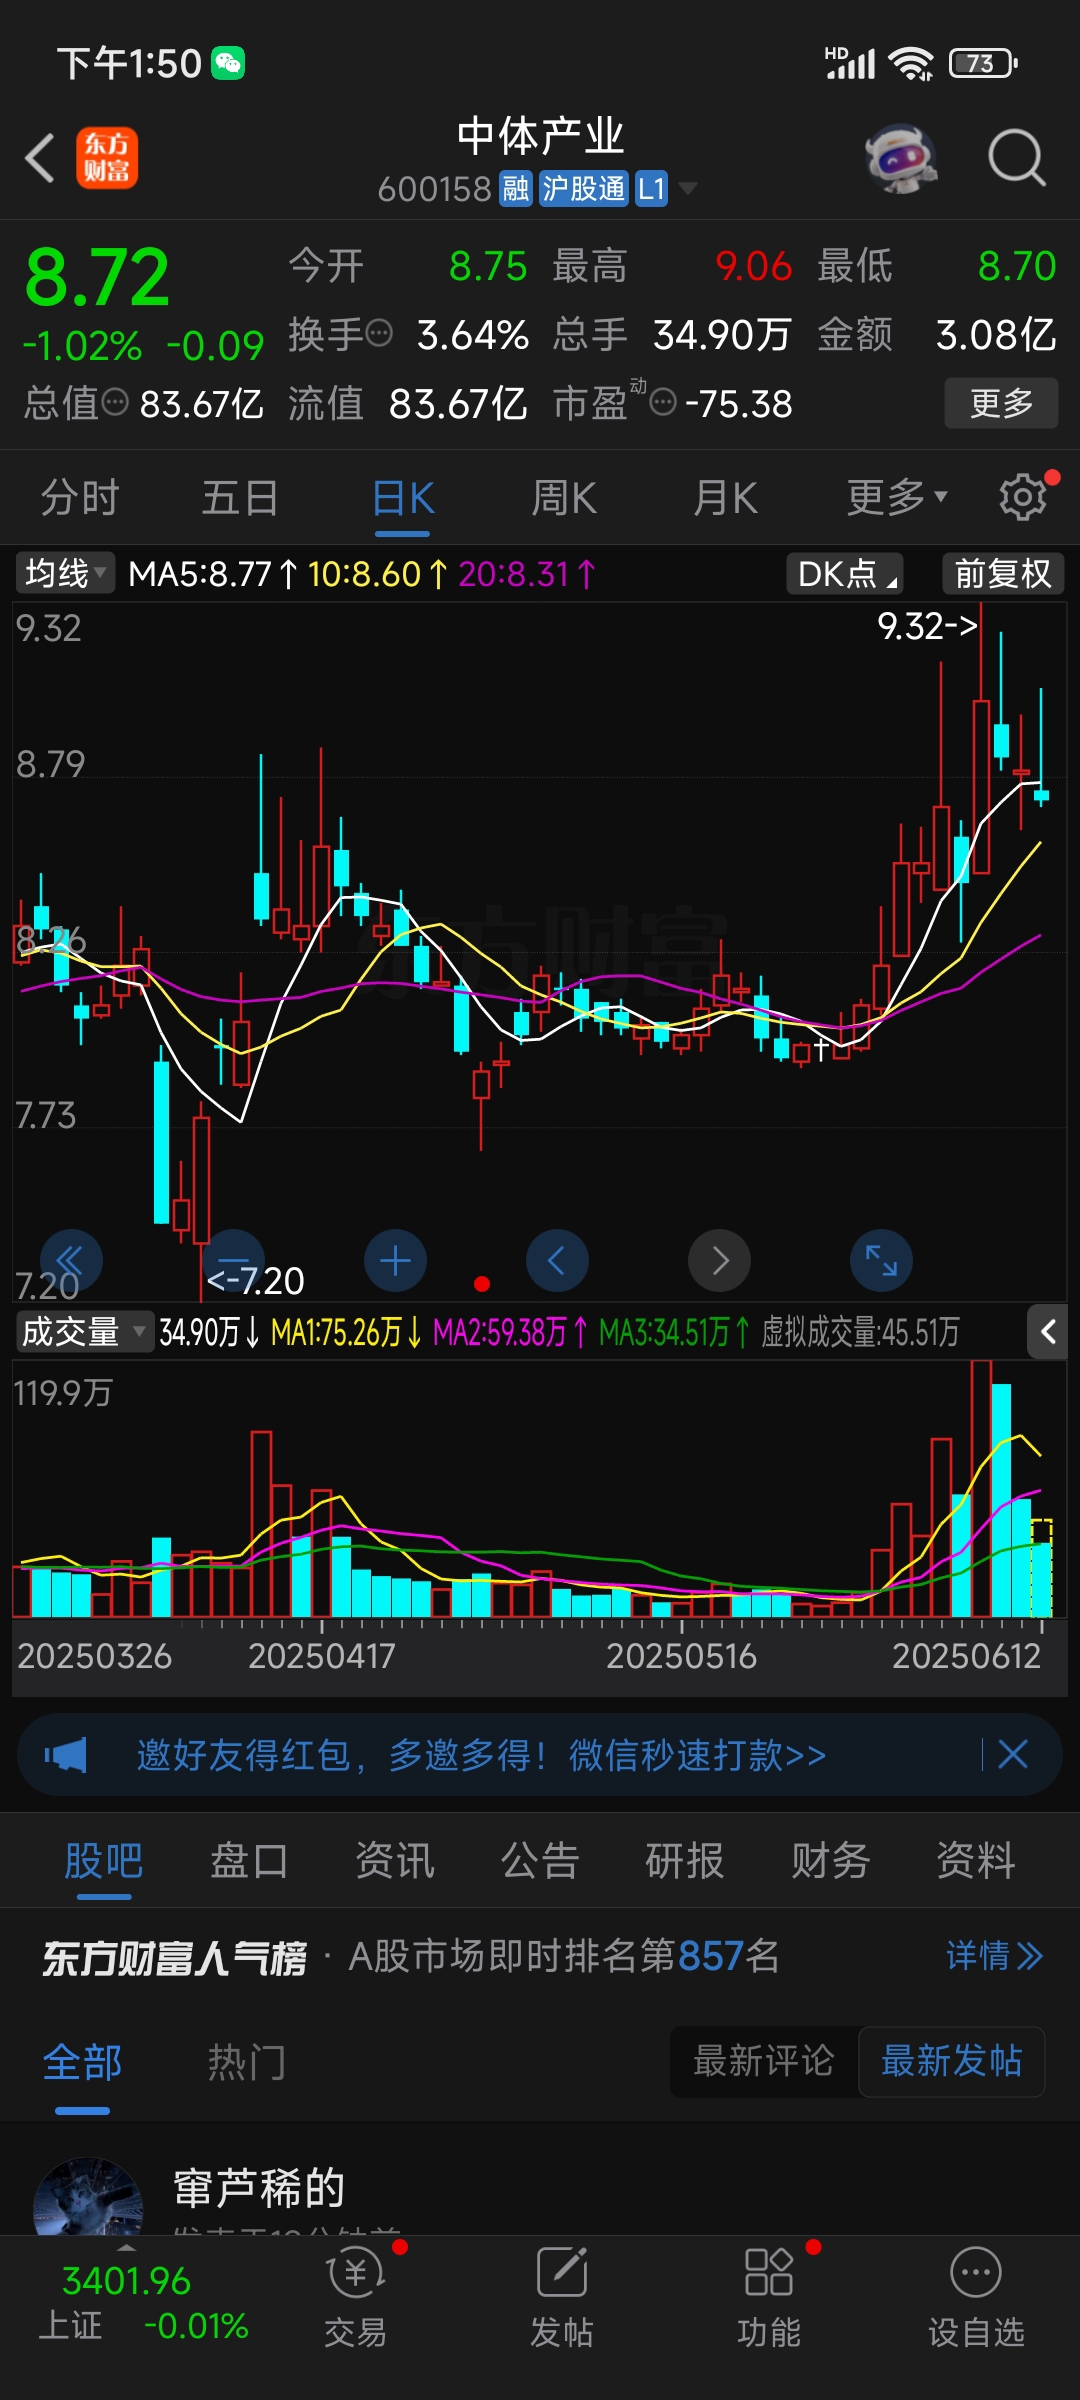Switch to 月K chart tab
Viewport: 1080px width, 2400px height.
coord(726,498)
